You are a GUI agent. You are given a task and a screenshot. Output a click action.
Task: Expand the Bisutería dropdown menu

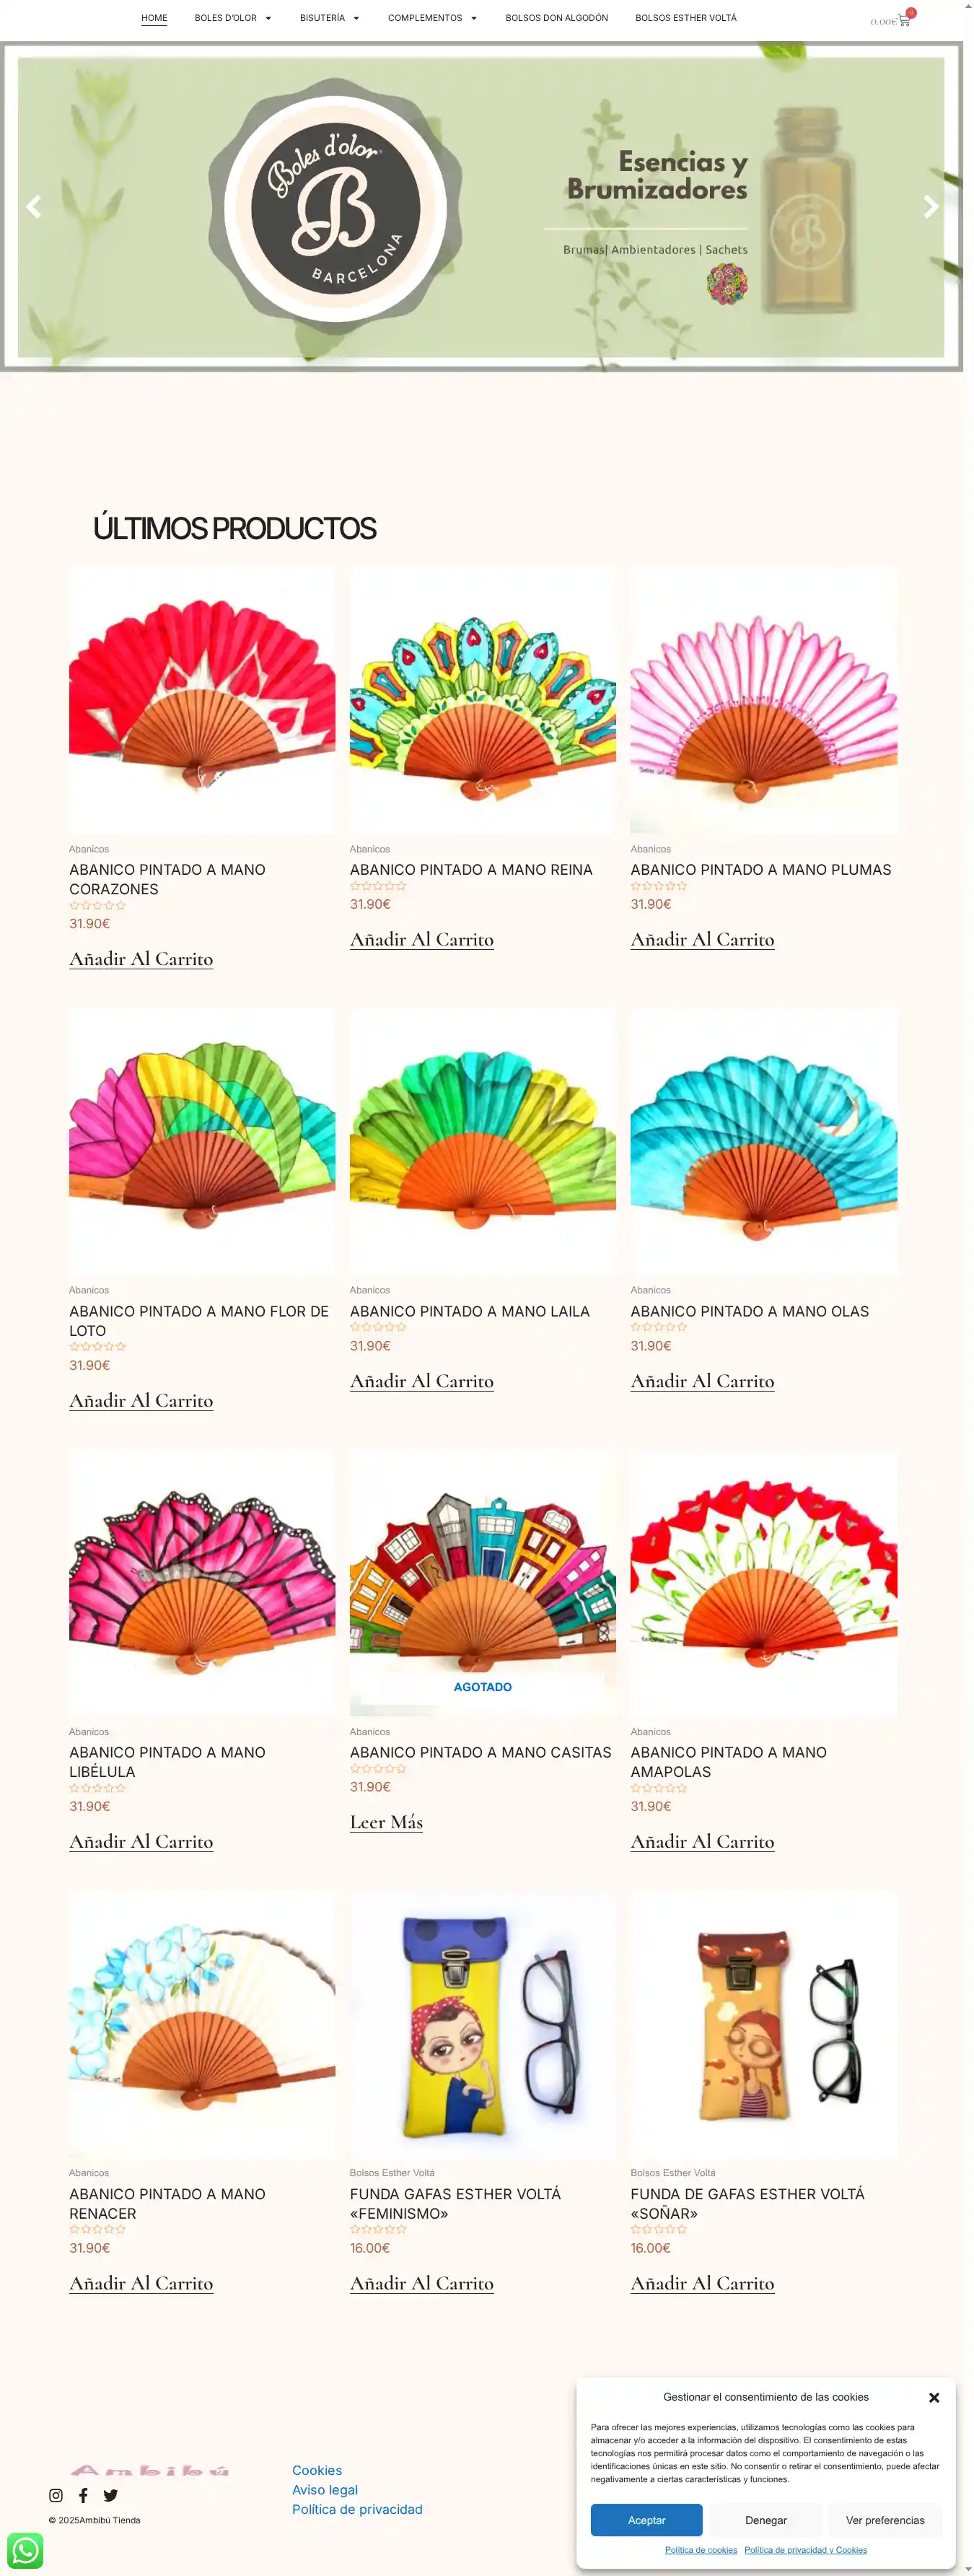329,18
